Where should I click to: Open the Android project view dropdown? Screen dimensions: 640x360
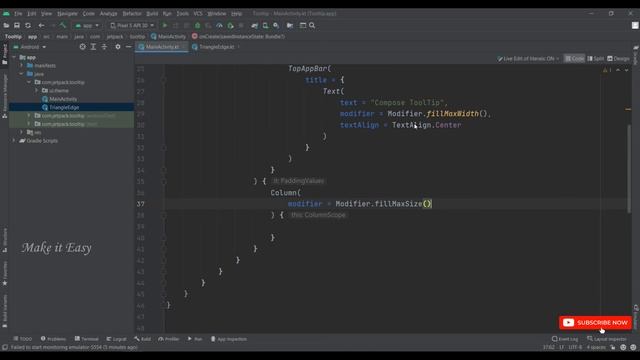tap(29, 47)
